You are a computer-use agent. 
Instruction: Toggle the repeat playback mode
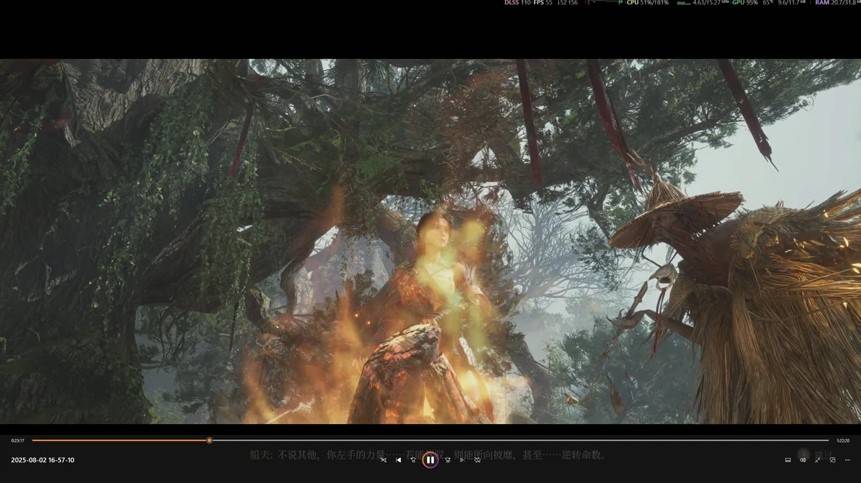(477, 460)
